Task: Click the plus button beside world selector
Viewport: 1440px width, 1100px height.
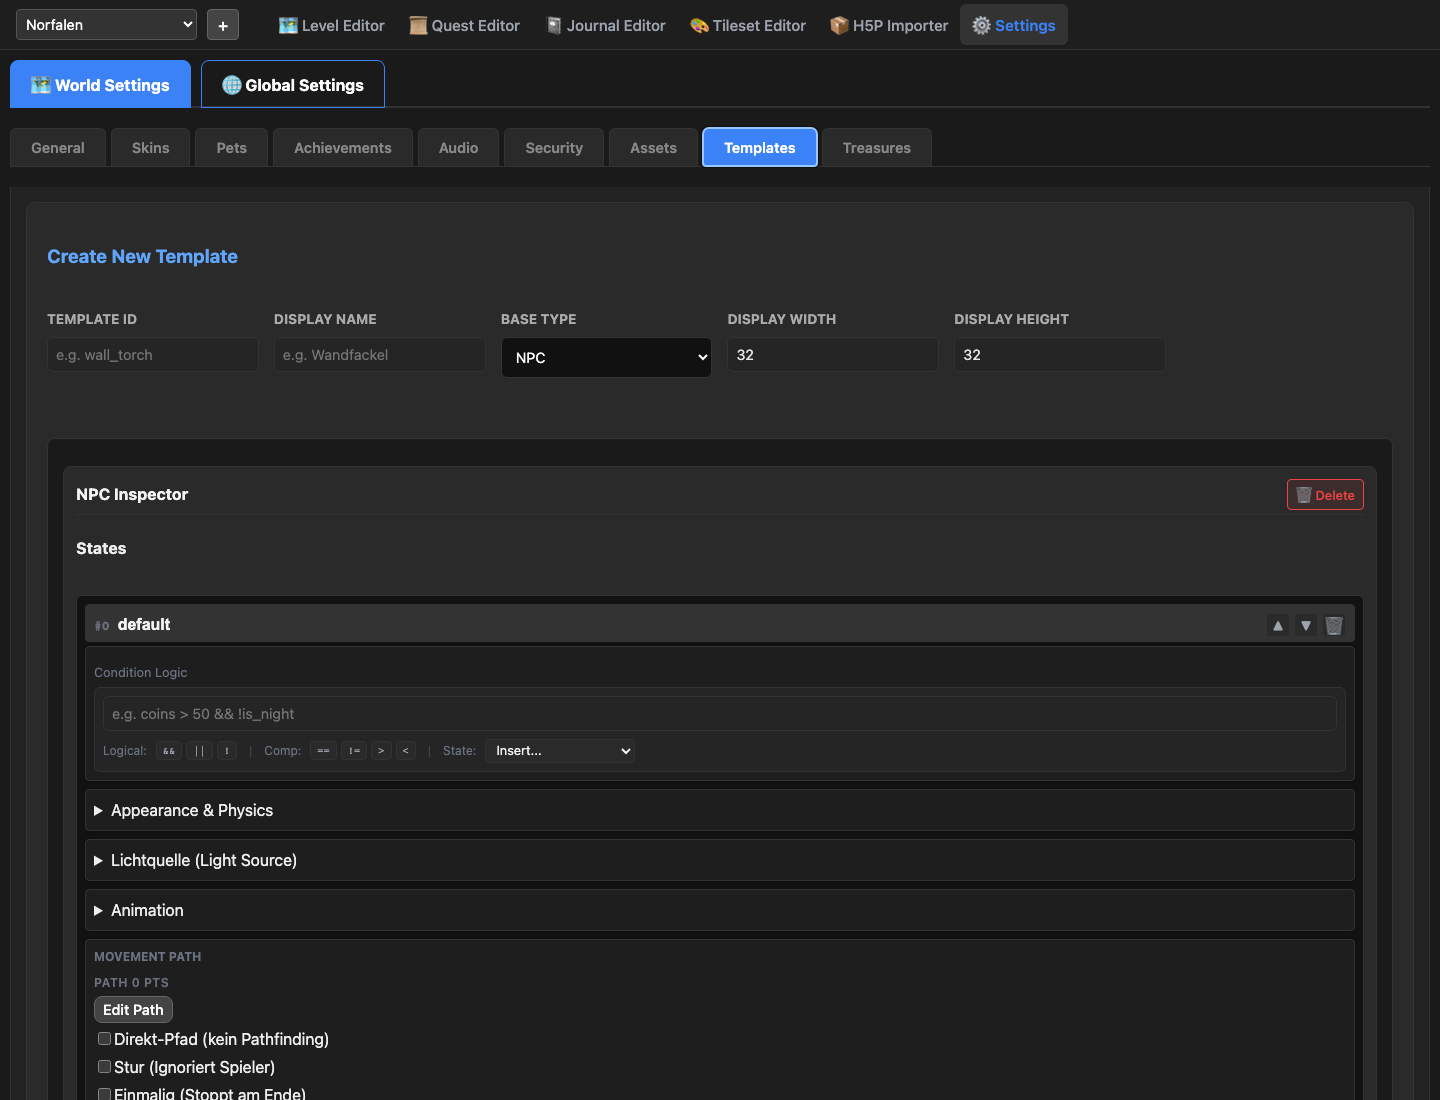Action: 222,25
